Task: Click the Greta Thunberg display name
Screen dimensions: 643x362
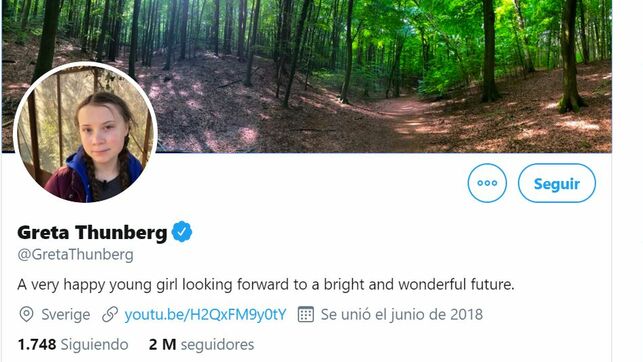Action: tap(92, 232)
